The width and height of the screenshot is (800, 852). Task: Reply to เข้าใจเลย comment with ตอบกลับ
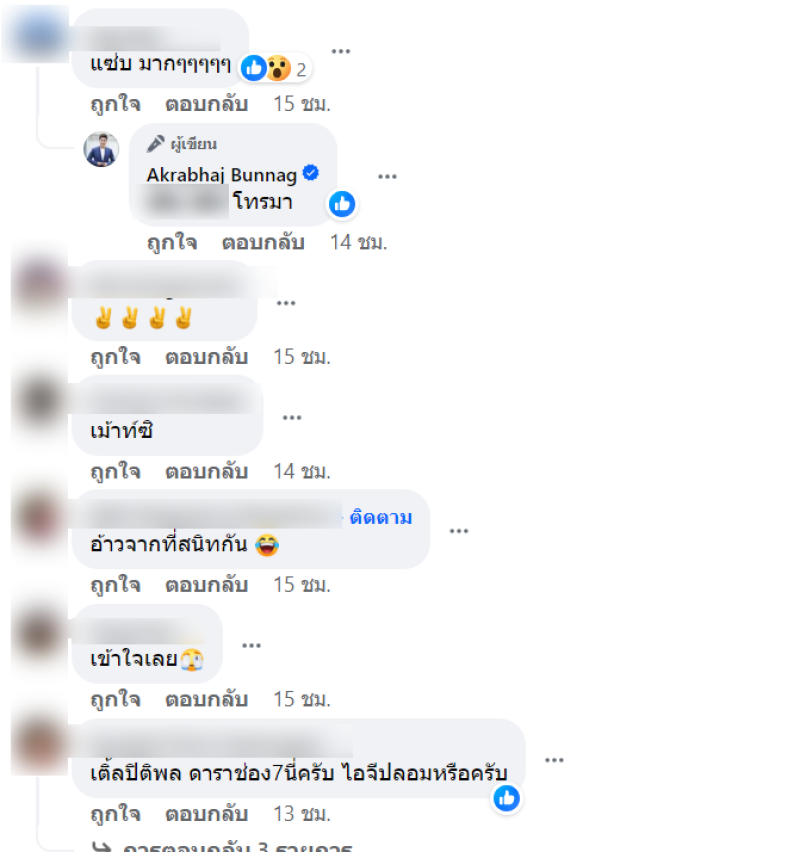(x=207, y=699)
